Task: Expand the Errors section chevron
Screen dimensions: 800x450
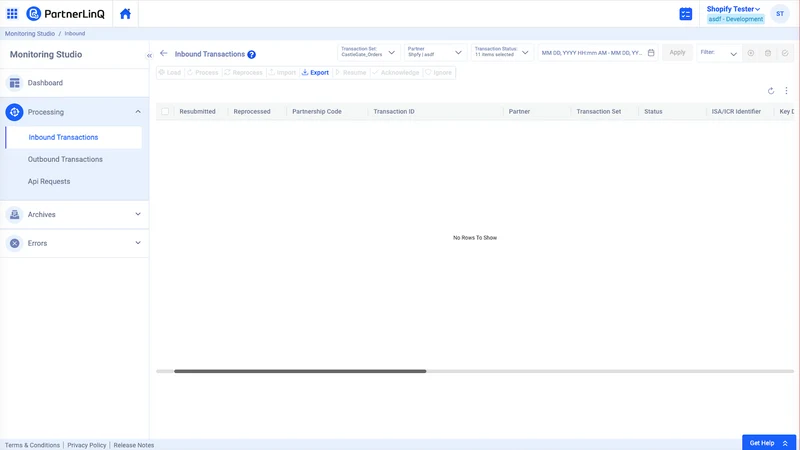Action: point(138,243)
